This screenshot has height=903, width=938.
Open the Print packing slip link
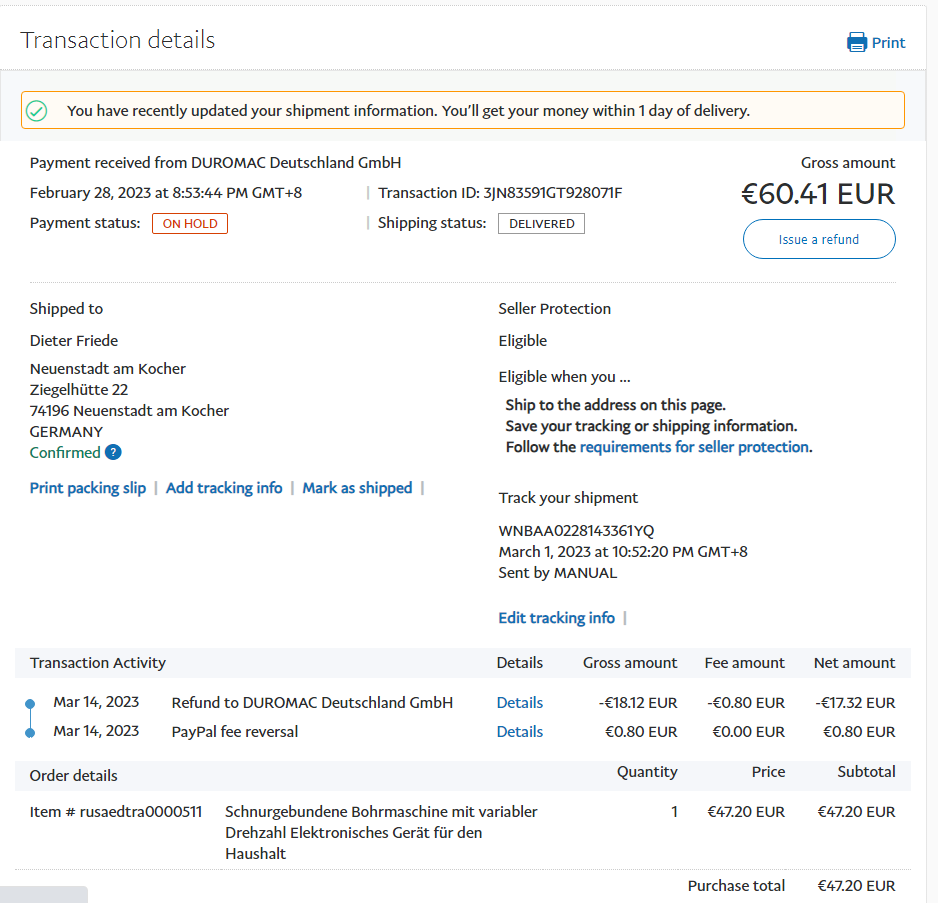point(88,488)
